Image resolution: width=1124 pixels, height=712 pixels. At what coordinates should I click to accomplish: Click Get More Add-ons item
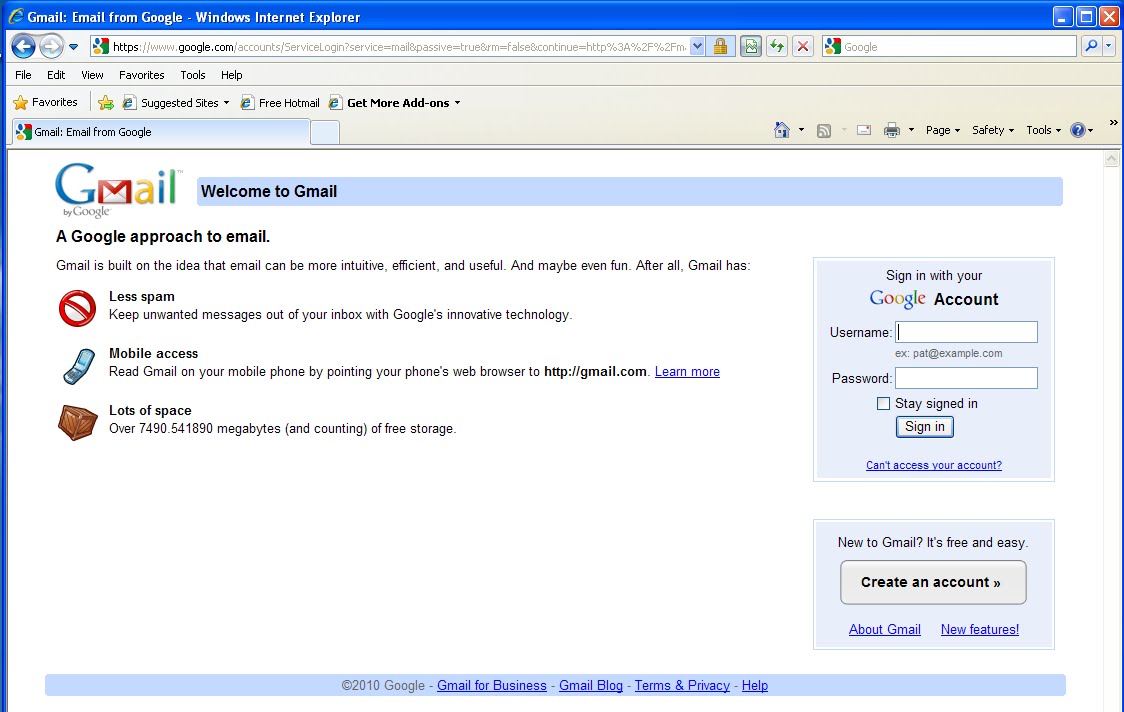click(390, 103)
